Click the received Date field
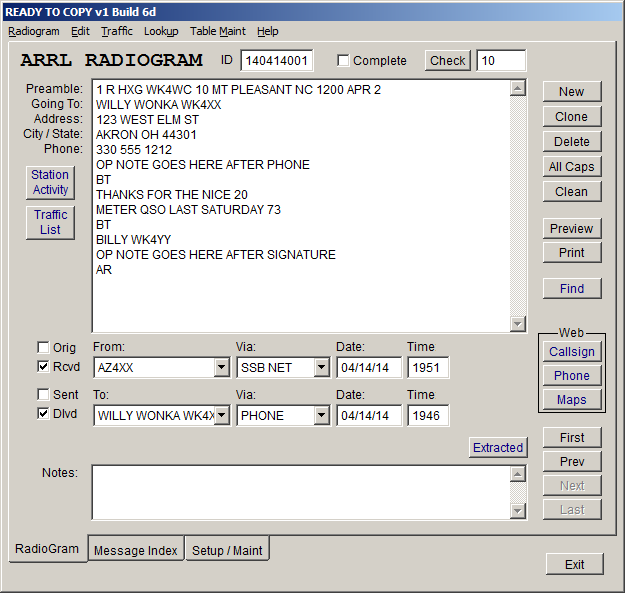625x593 pixels. [x=369, y=367]
